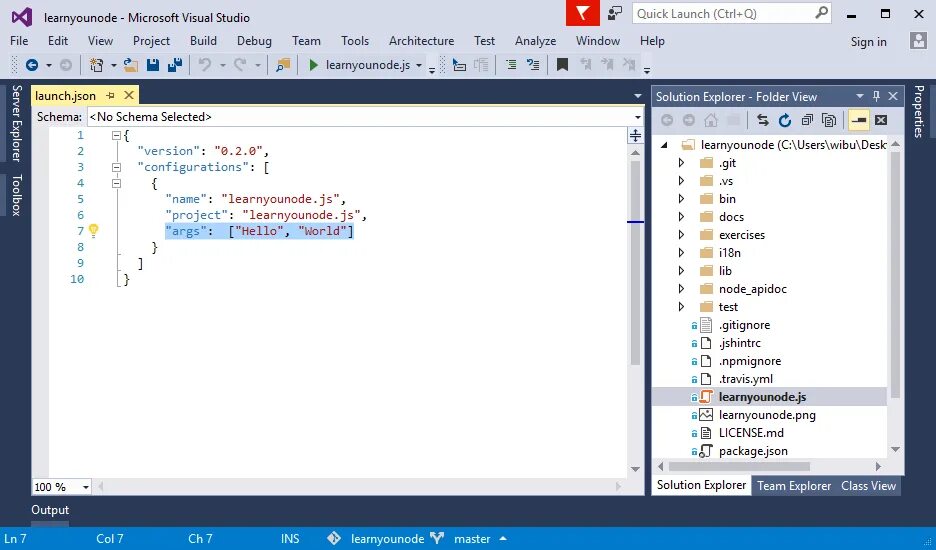Switch to the Class View tab
936x550 pixels.
click(x=869, y=486)
